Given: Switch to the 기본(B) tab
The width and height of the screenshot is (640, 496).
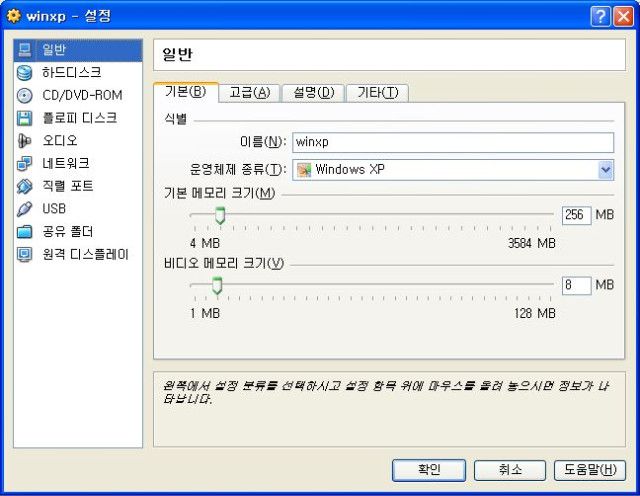Looking at the screenshot, I should pos(186,91).
